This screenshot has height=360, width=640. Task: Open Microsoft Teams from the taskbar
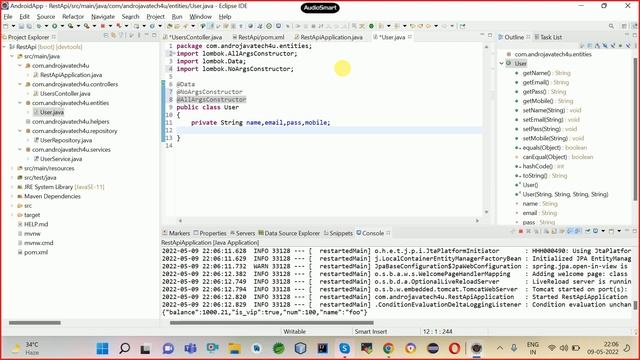[x=190, y=348]
